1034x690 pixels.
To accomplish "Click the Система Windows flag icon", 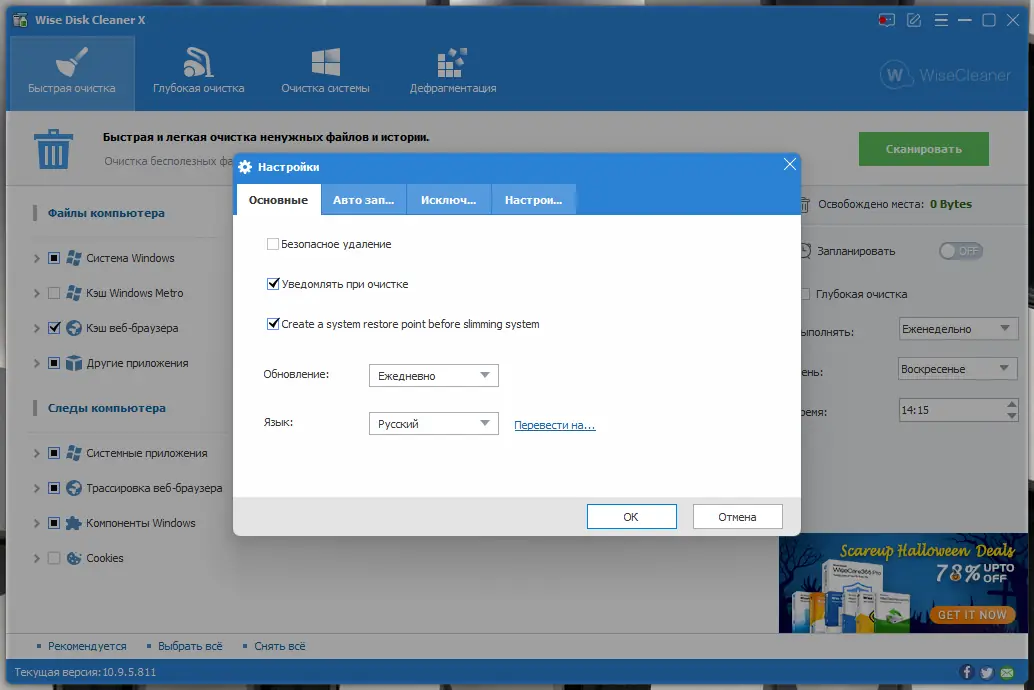I will [74, 258].
